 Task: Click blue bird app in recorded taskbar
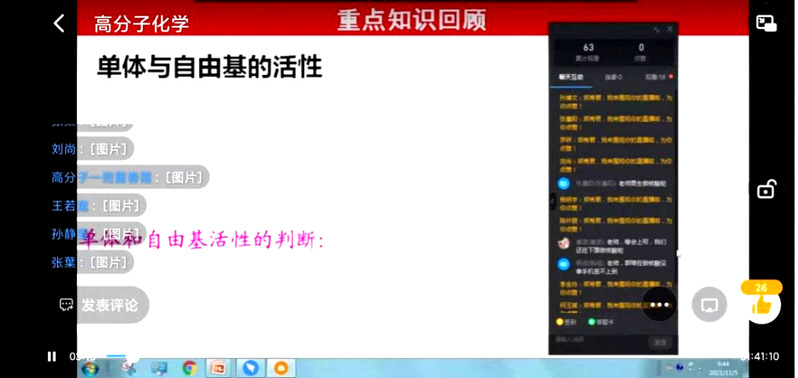tap(250, 368)
